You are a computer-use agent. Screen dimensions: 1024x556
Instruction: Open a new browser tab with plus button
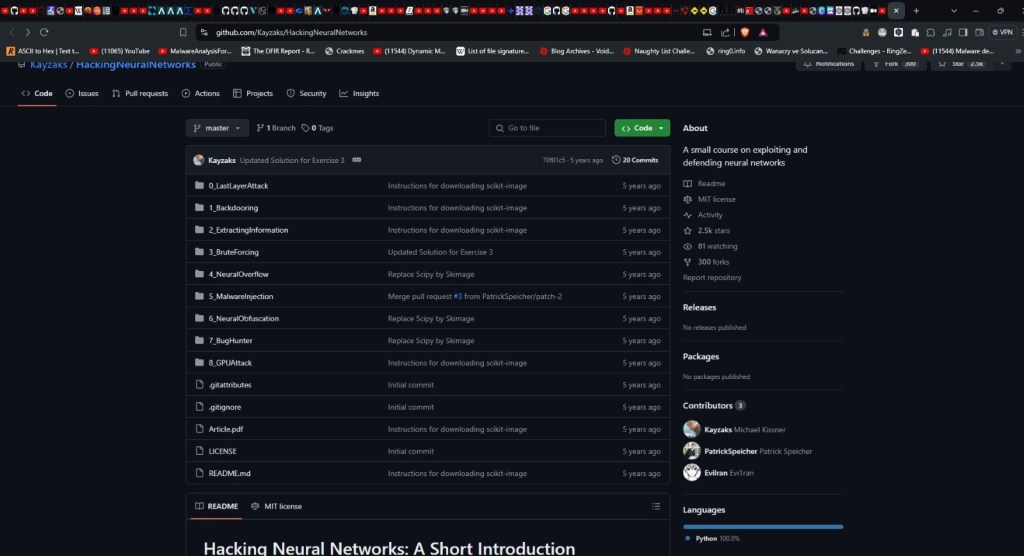tap(916, 11)
